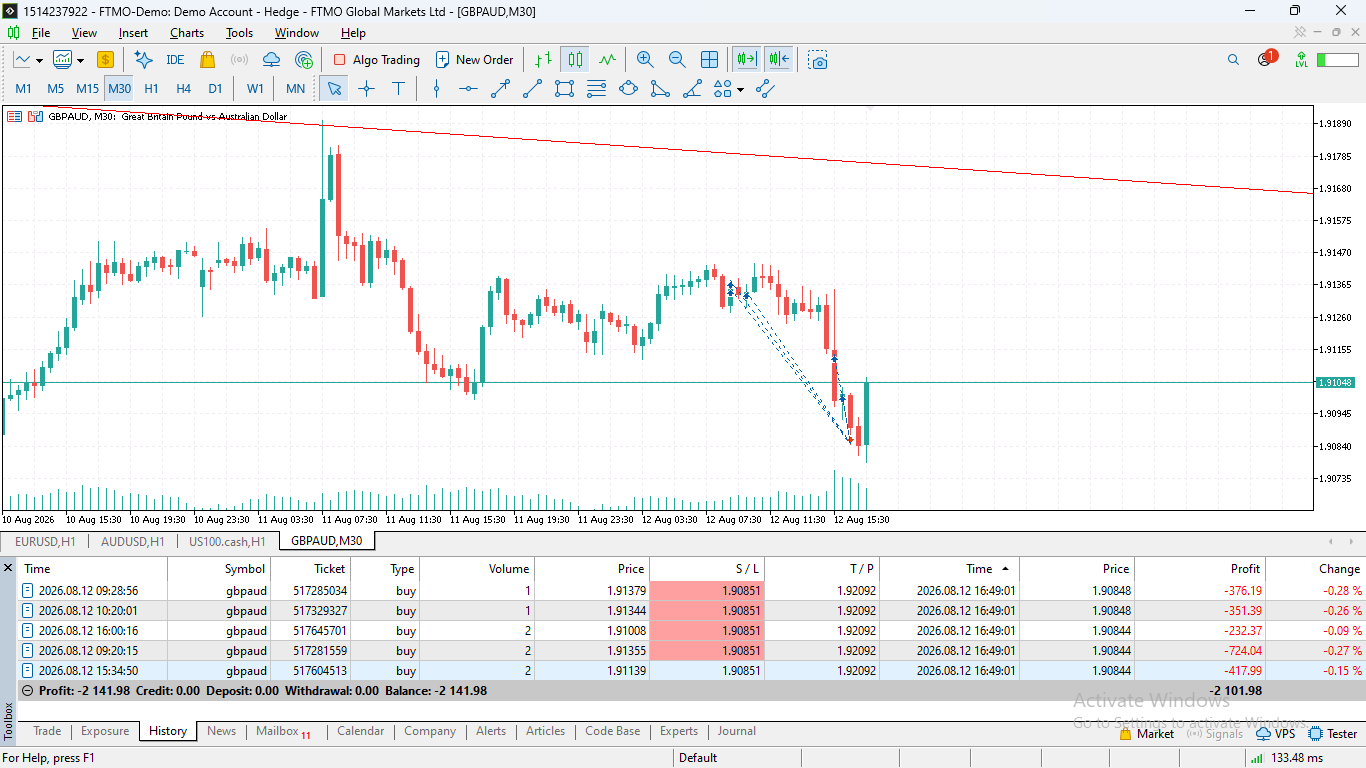1366x768 pixels.
Task: Click the red S/L cell of ticket 517285034
Action: click(707, 591)
